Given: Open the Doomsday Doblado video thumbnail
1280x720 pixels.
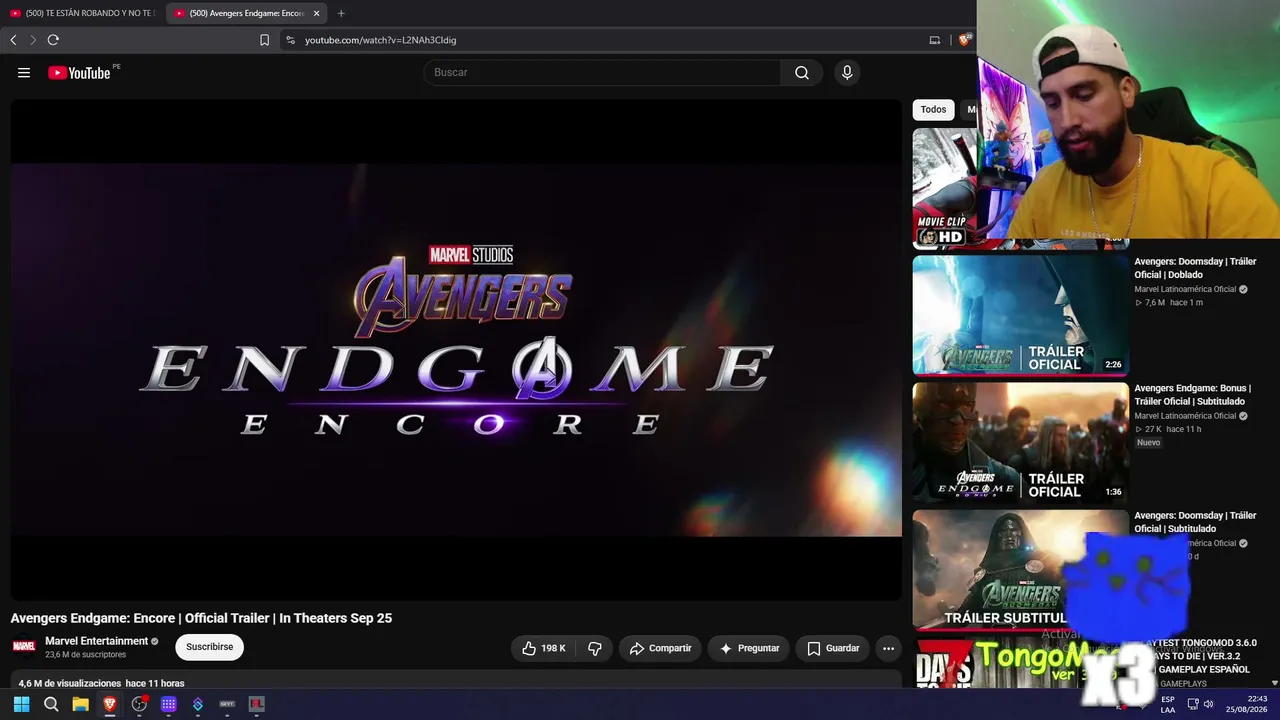Looking at the screenshot, I should pyautogui.click(x=1020, y=315).
